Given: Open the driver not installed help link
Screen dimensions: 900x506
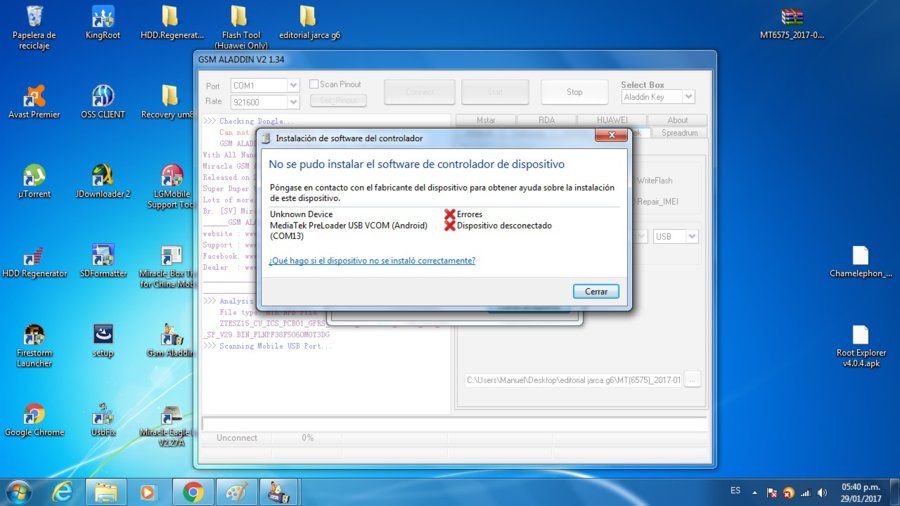Looking at the screenshot, I should coord(372,260).
